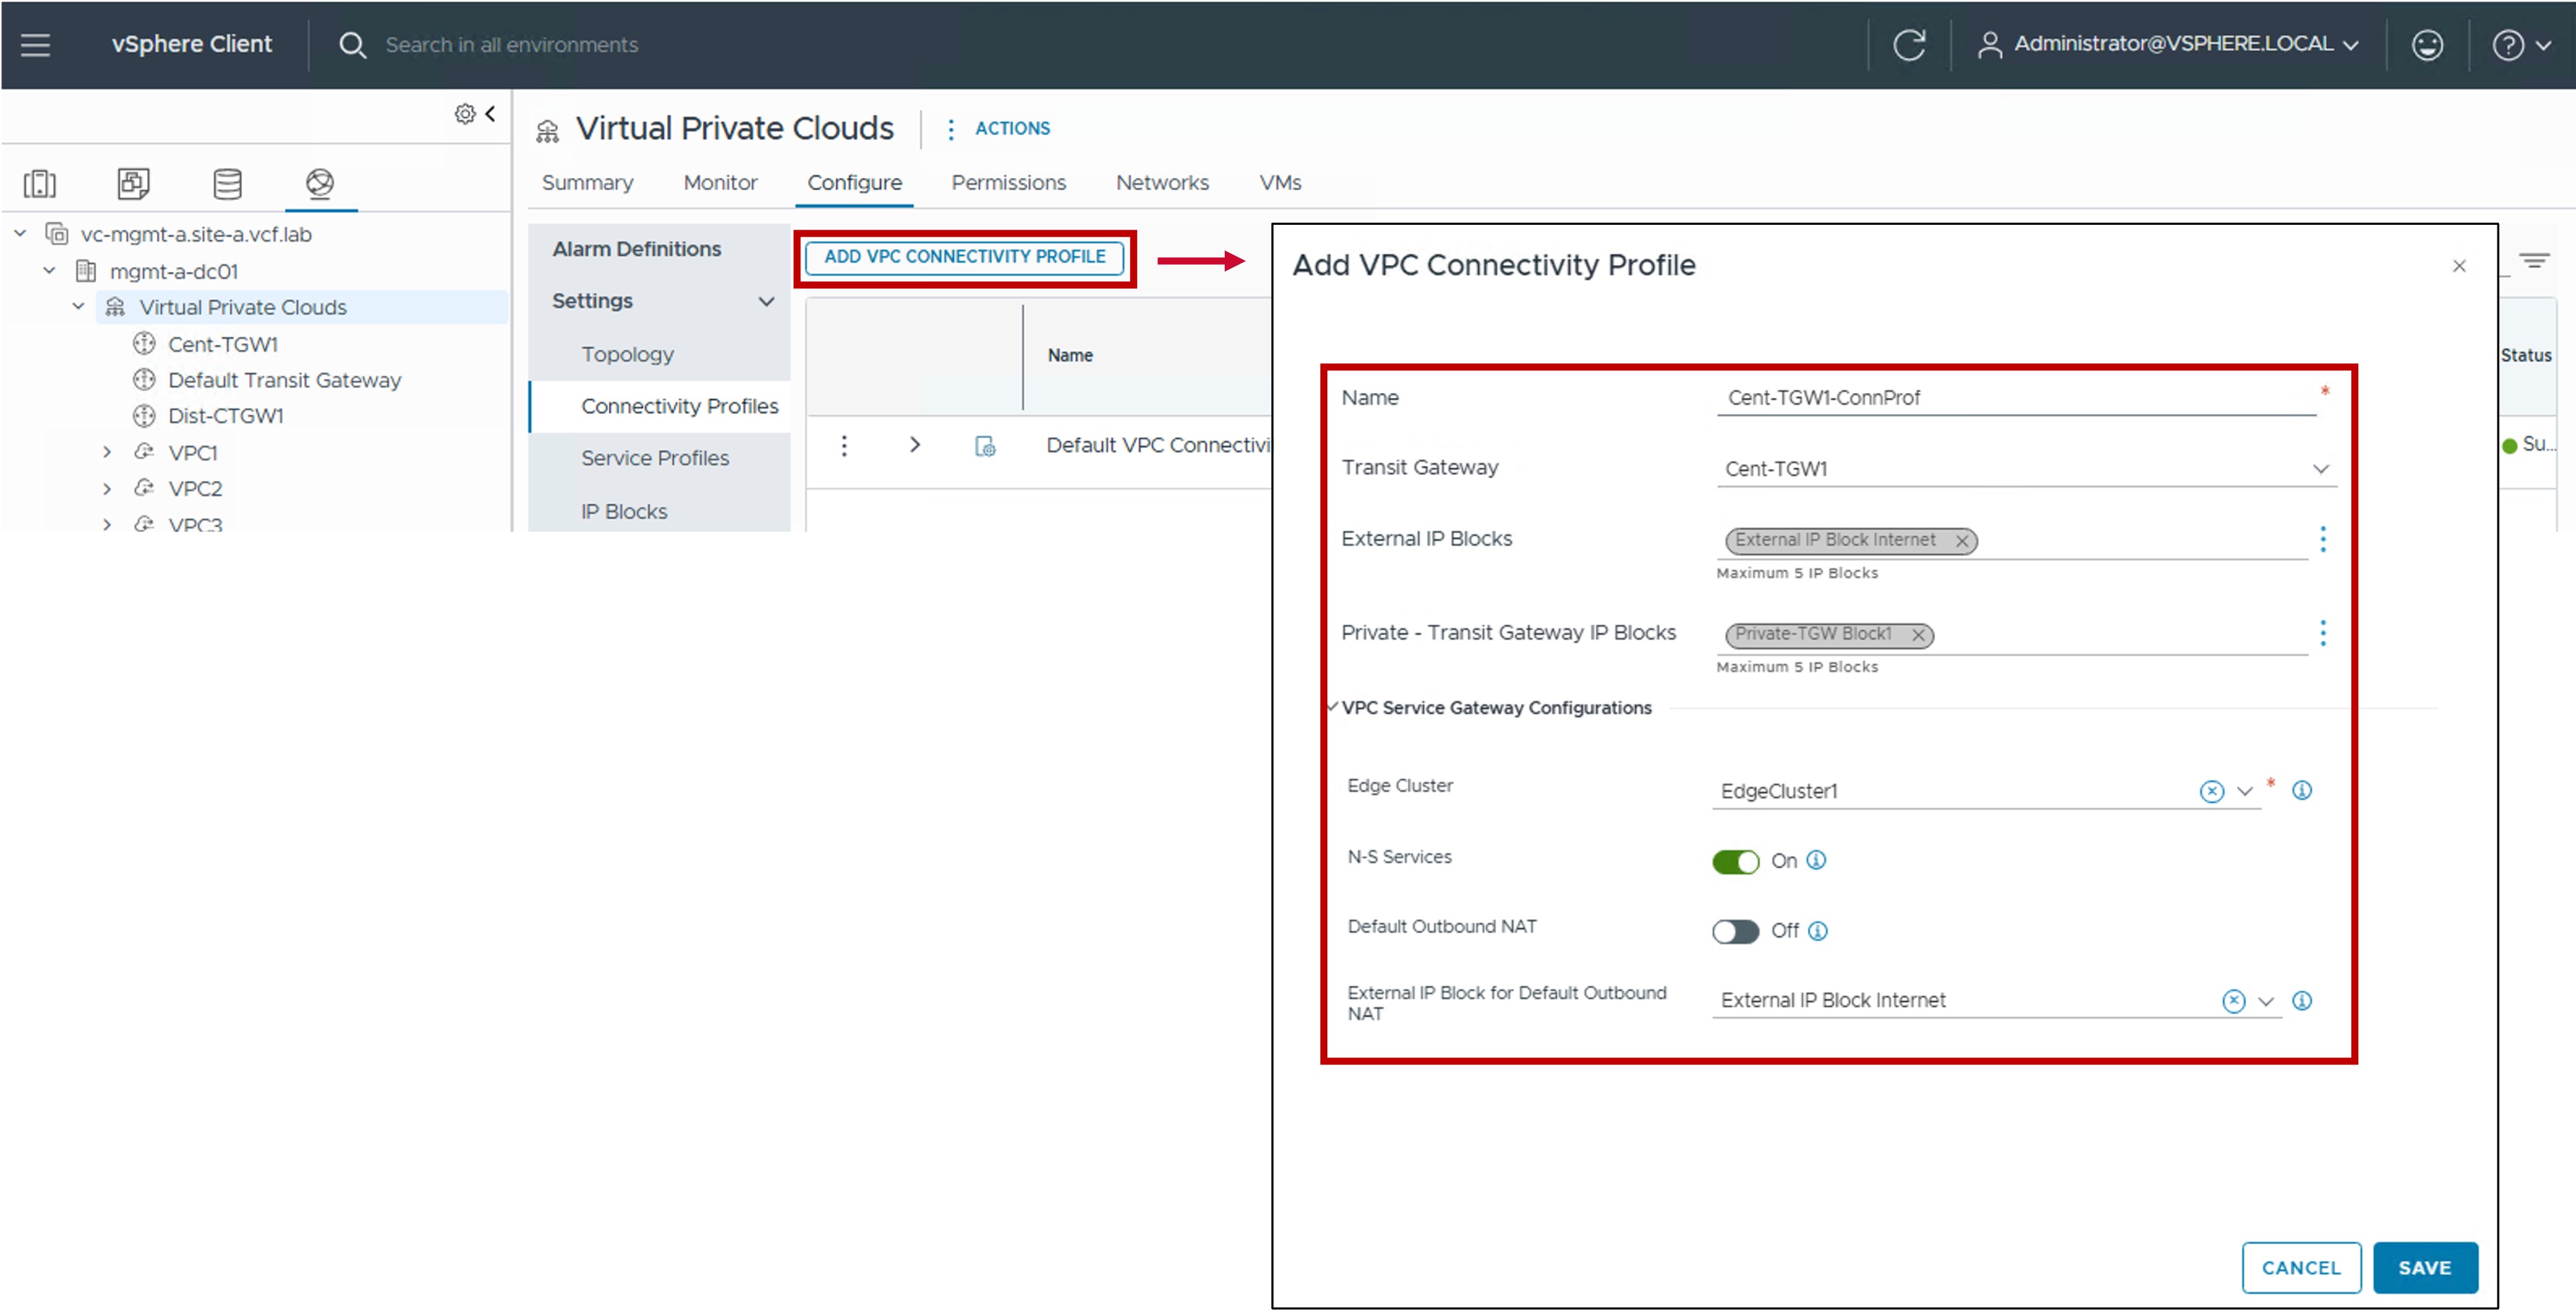2576x1312 pixels.
Task: Switch to VMs and Templates inventory view
Action: pos(133,183)
